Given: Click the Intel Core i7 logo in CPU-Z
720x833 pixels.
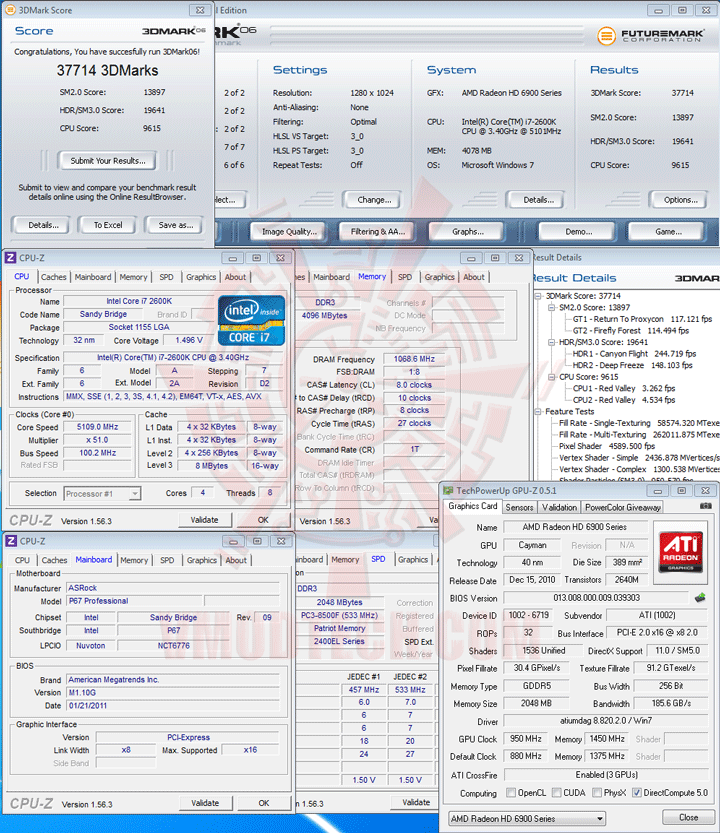Looking at the screenshot, I should pos(251,320).
